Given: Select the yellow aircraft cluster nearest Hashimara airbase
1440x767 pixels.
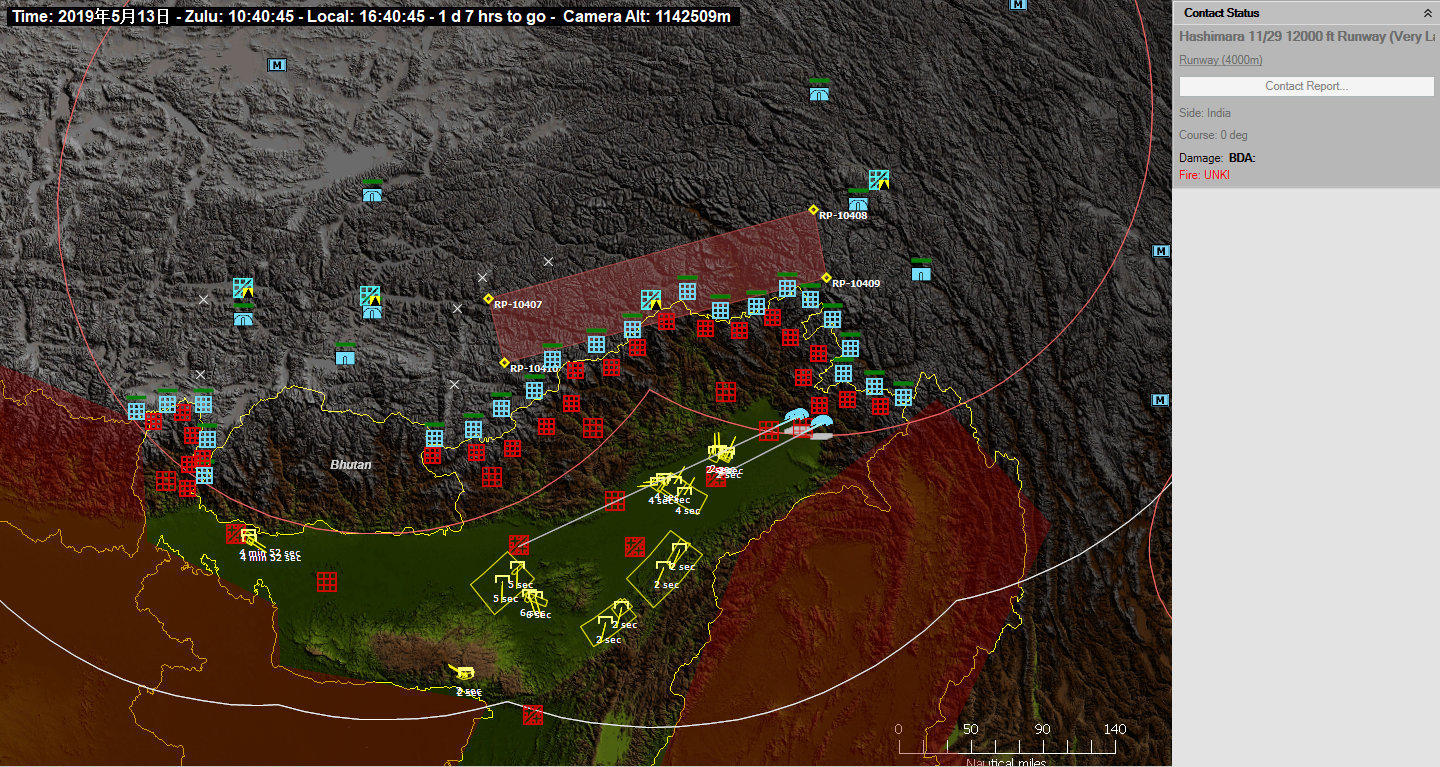Looking at the screenshot, I should [x=720, y=450].
